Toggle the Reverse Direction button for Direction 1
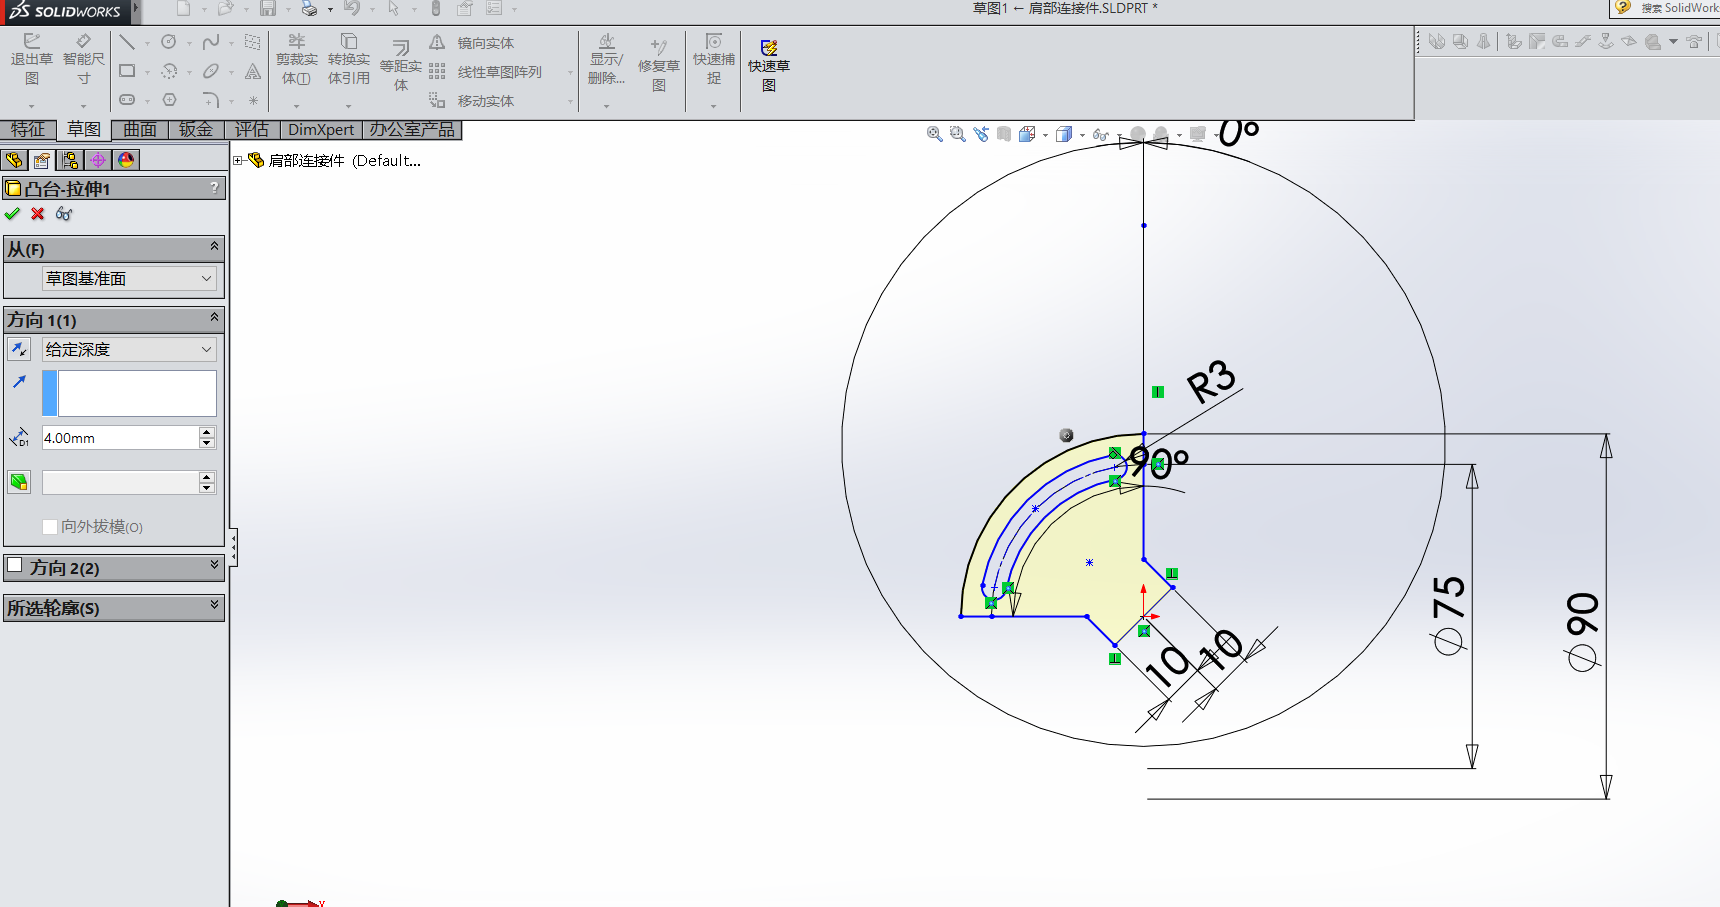This screenshot has width=1720, height=907. point(19,349)
